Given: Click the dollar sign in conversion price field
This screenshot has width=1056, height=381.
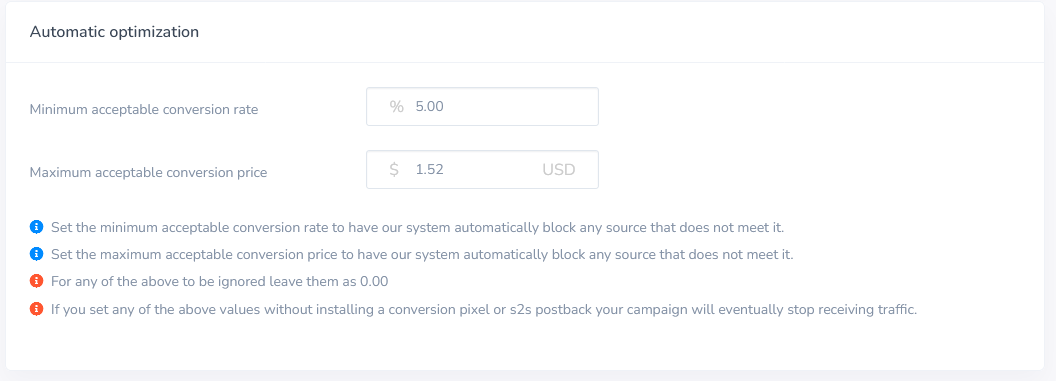Looking at the screenshot, I should [394, 170].
